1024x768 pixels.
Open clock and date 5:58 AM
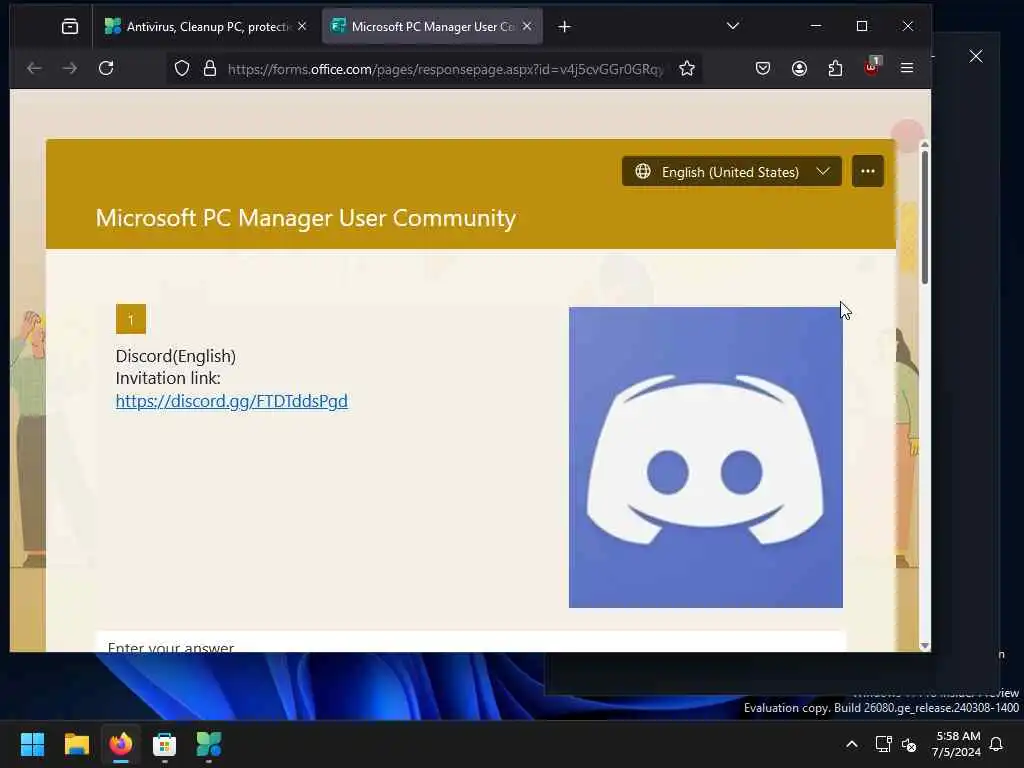pyautogui.click(x=957, y=744)
